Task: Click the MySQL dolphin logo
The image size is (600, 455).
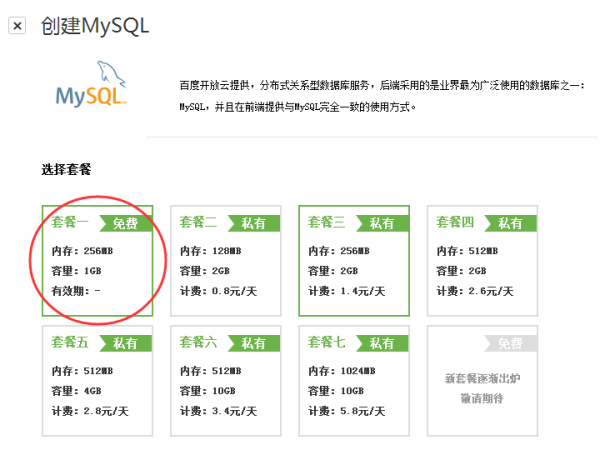Action: click(x=91, y=83)
